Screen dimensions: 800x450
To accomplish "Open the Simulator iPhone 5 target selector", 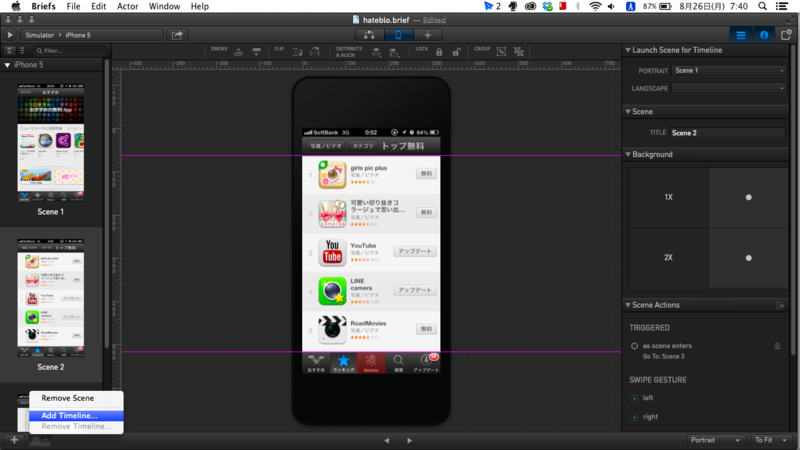I will tap(92, 35).
